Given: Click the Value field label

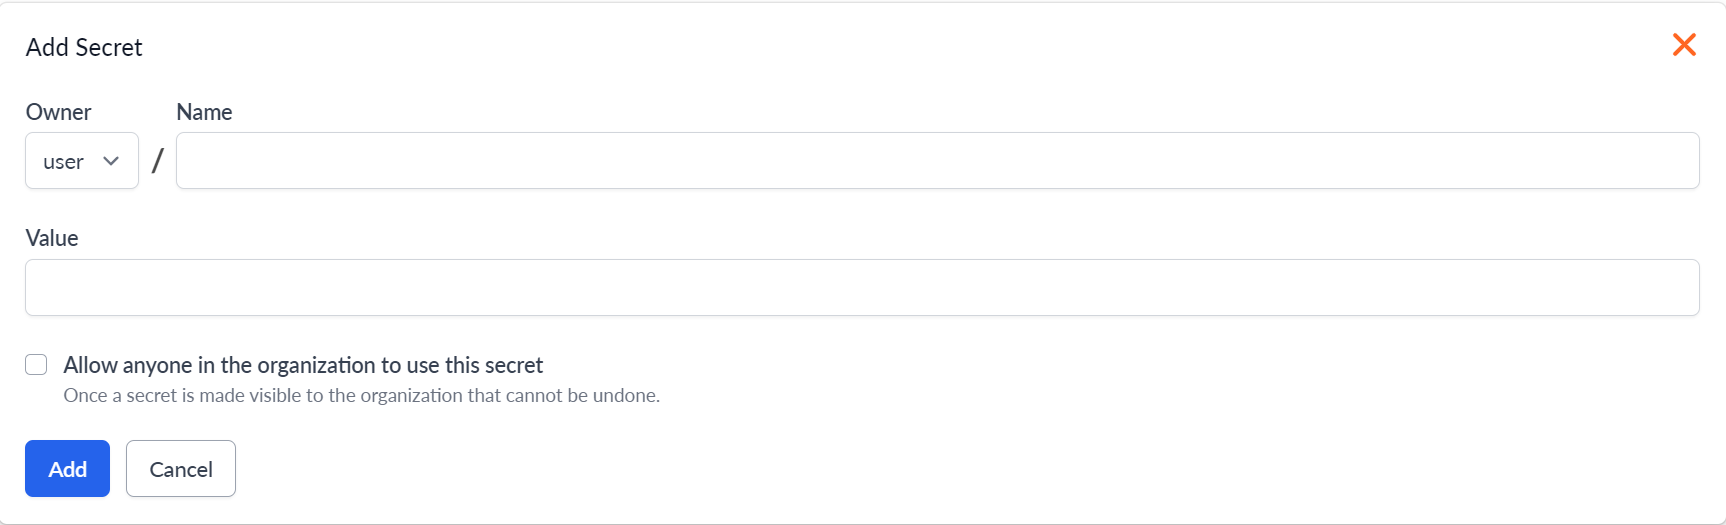Looking at the screenshot, I should pos(52,238).
